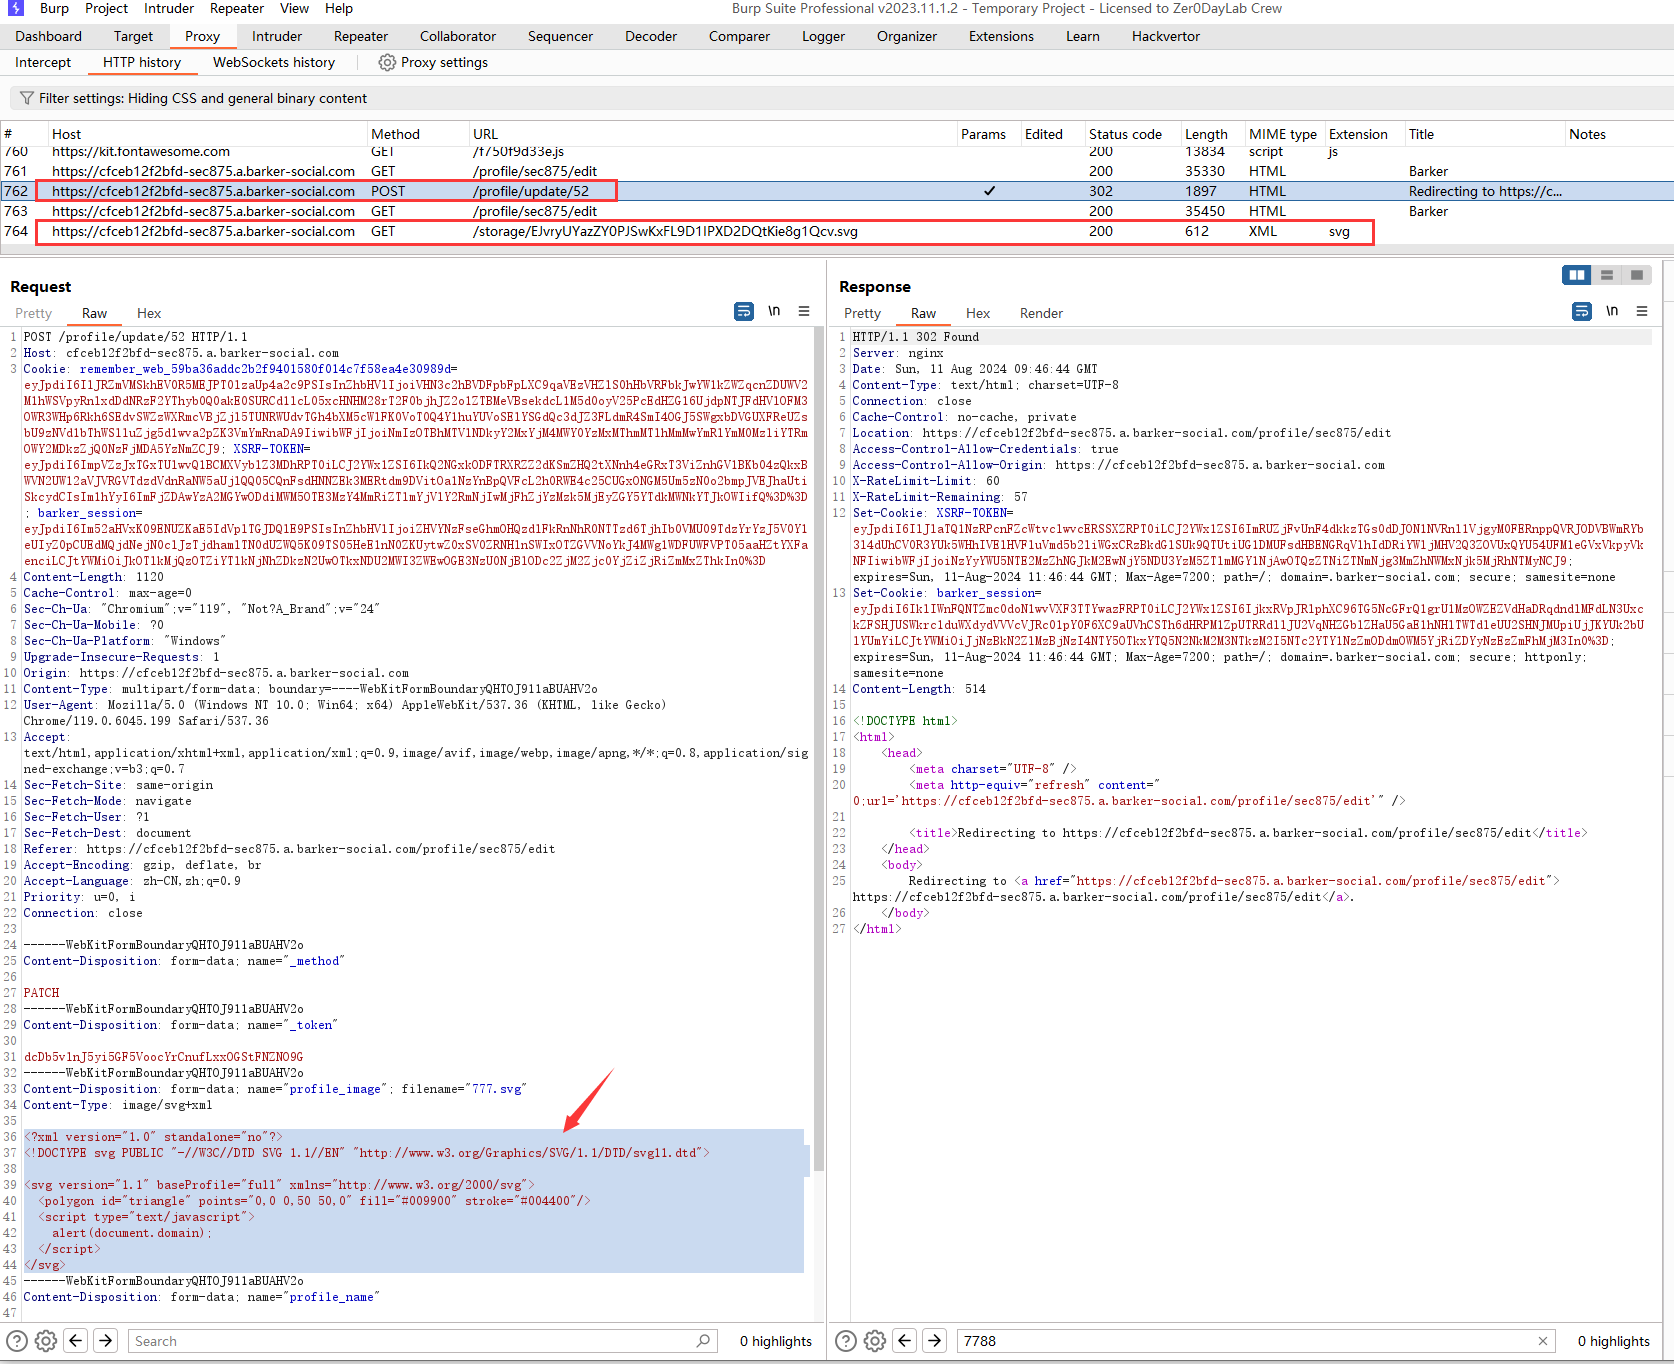Open Response search settings gear
Screen dimensions: 1674x1364
click(875, 1341)
